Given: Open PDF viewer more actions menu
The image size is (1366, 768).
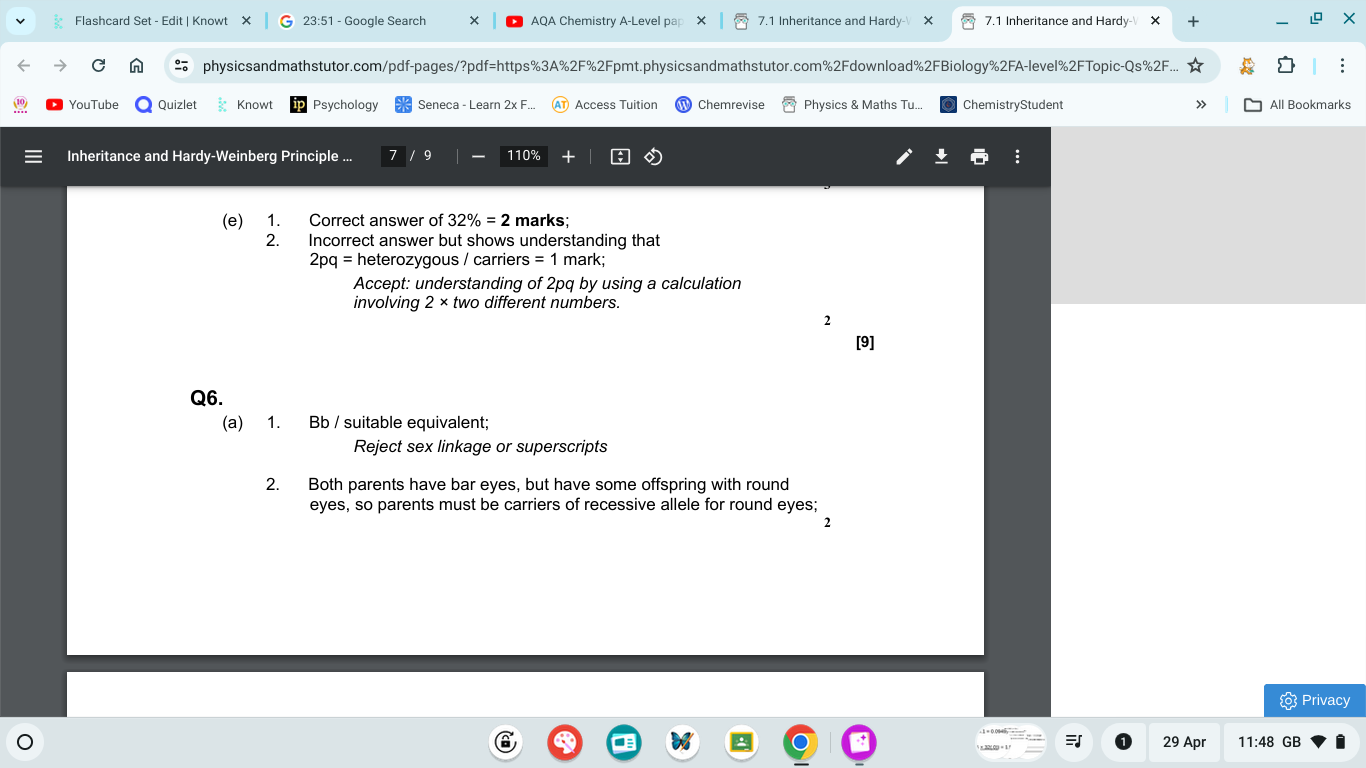Looking at the screenshot, I should click(x=1017, y=156).
